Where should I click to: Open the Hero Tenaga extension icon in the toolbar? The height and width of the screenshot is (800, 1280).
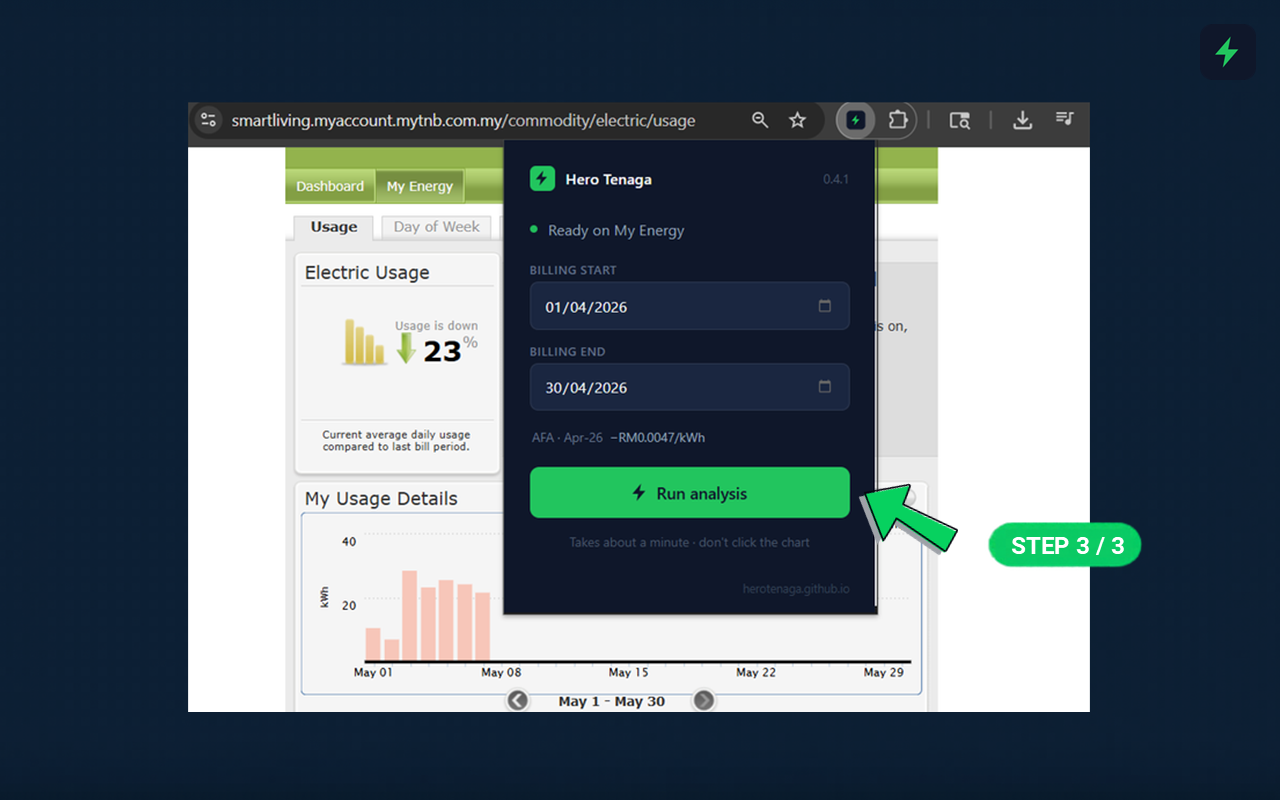point(855,120)
